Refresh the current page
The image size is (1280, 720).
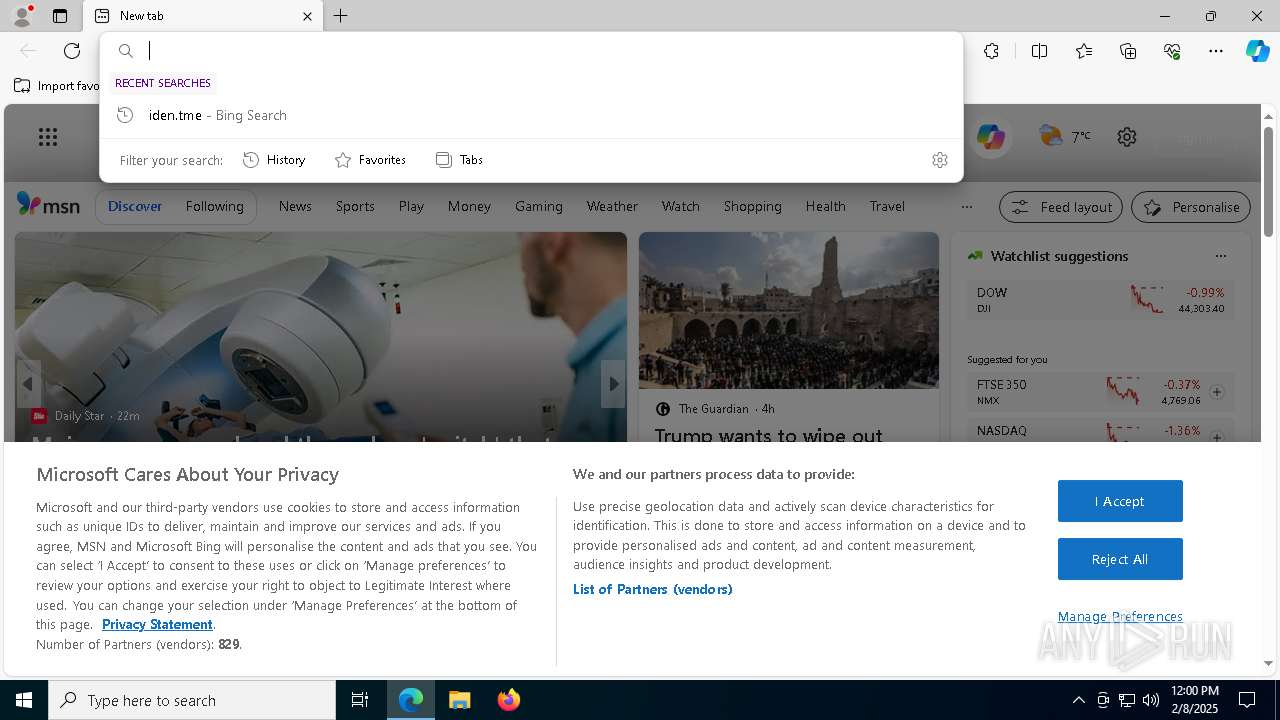click(x=72, y=51)
